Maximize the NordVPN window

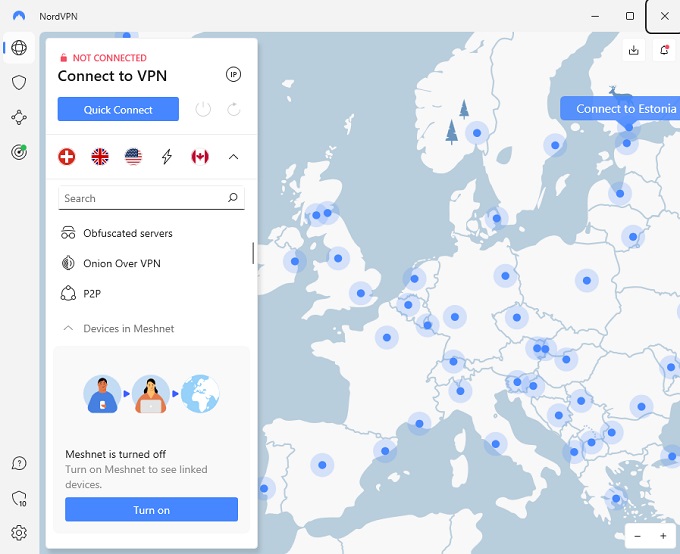(x=630, y=16)
